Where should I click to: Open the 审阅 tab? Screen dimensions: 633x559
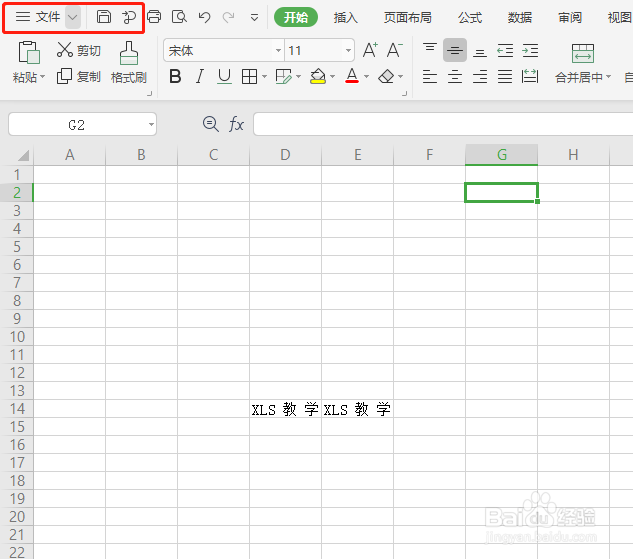click(570, 18)
